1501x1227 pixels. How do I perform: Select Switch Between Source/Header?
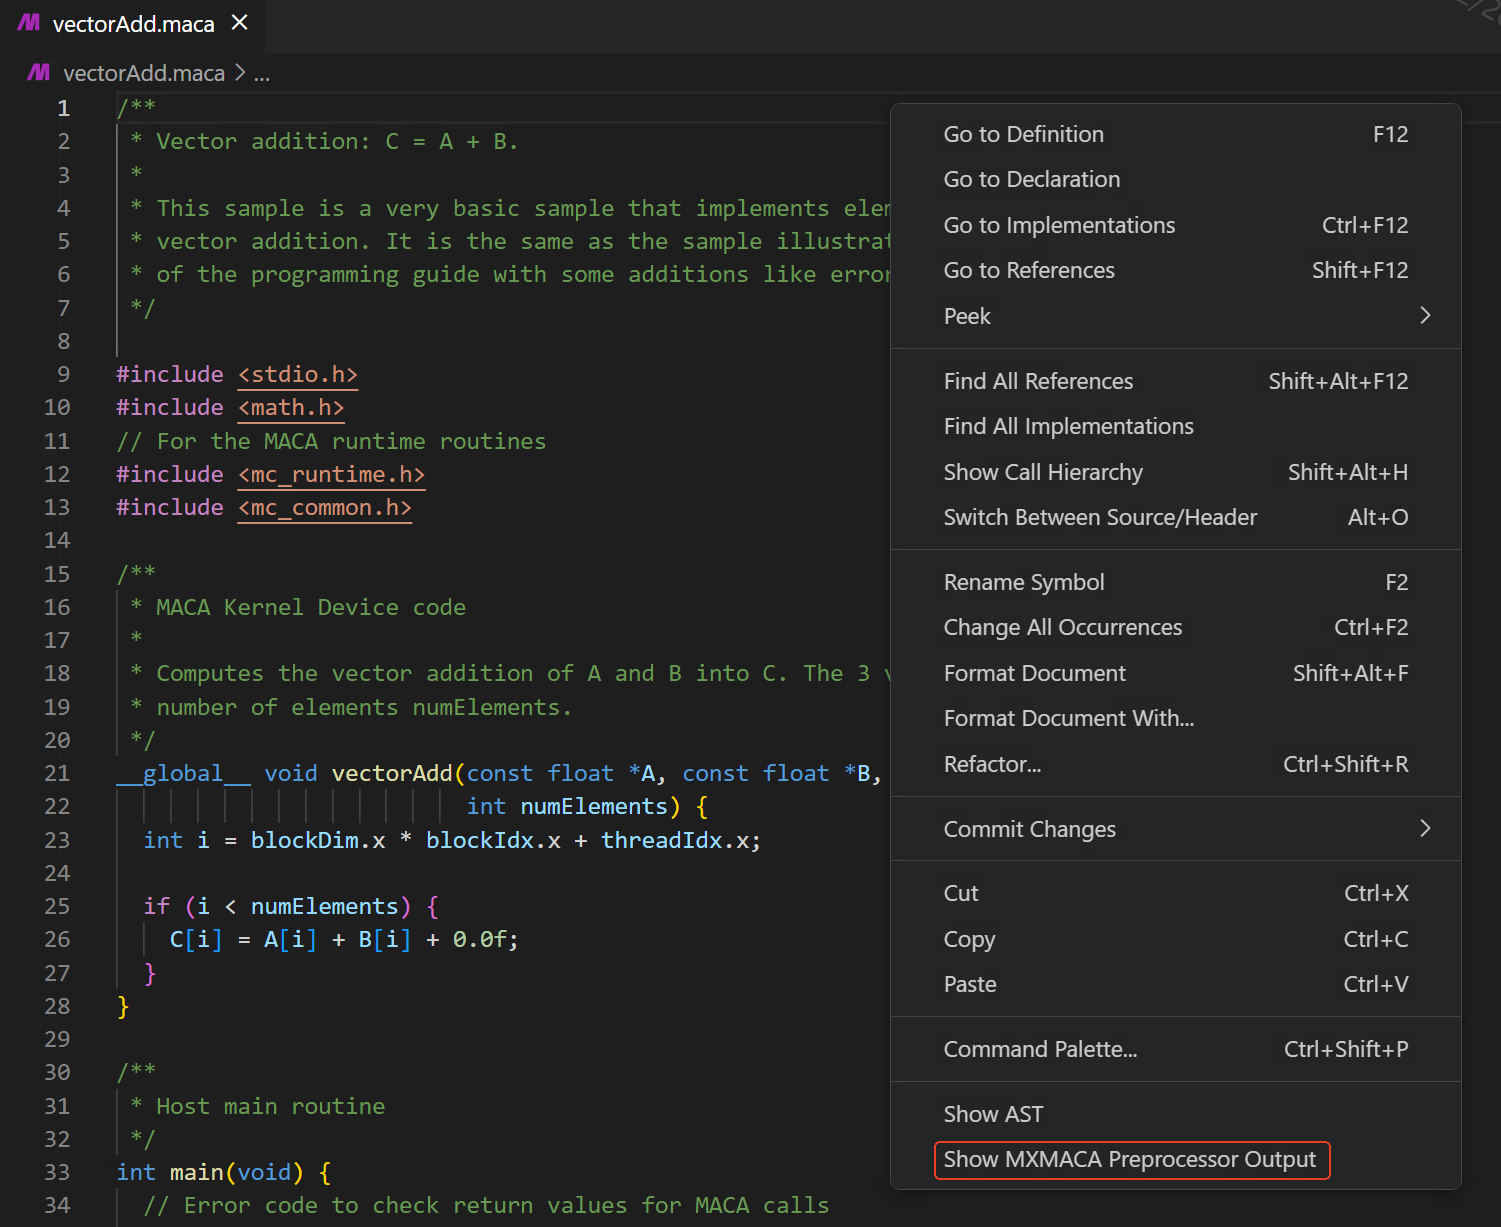point(1100,517)
